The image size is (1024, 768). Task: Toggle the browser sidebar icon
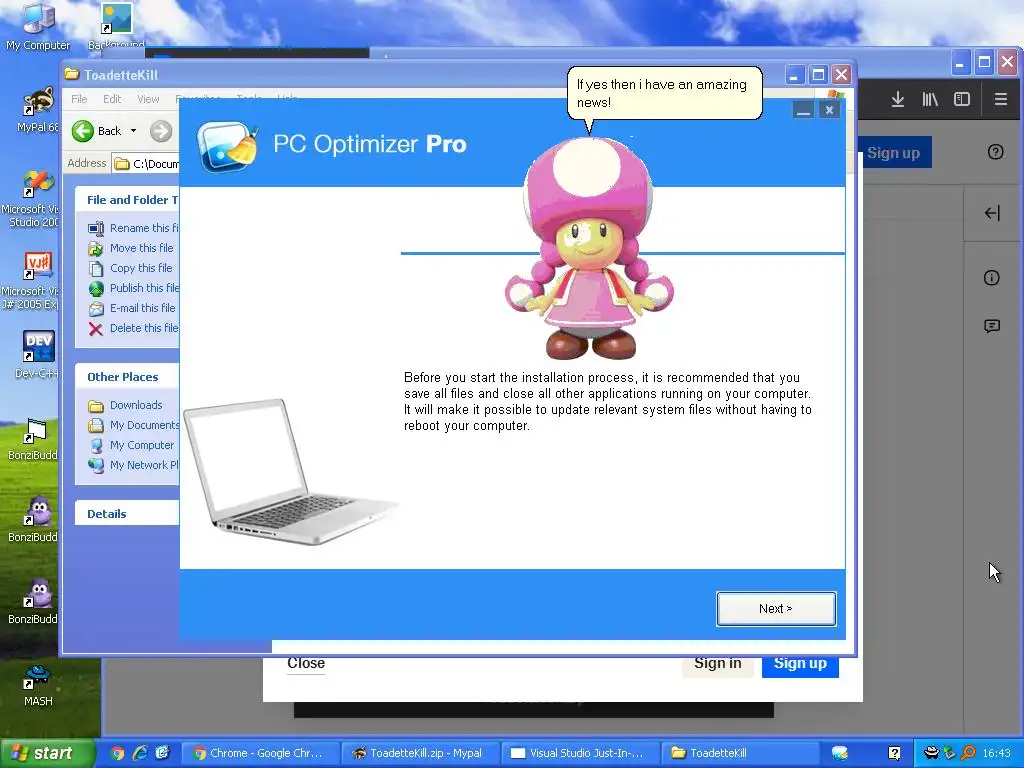962,99
